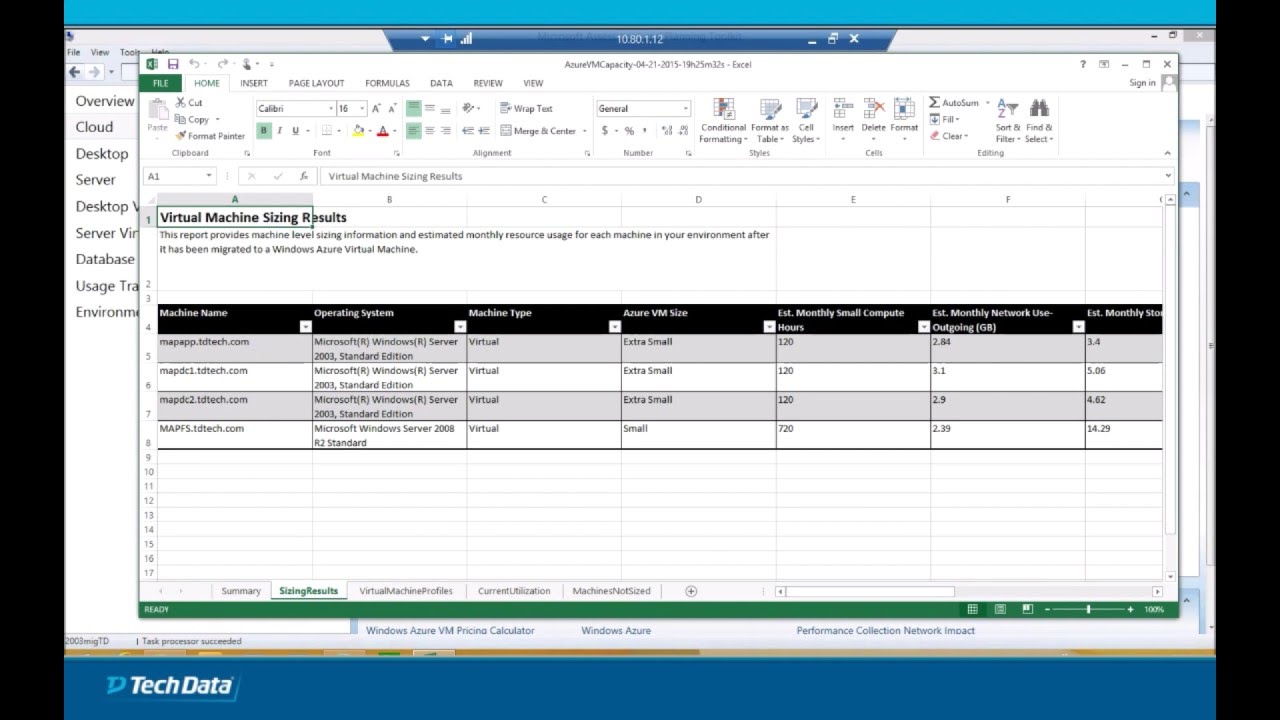This screenshot has width=1280, height=720.
Task: Open the Find & Select binoculars menu
Action: 1039,121
